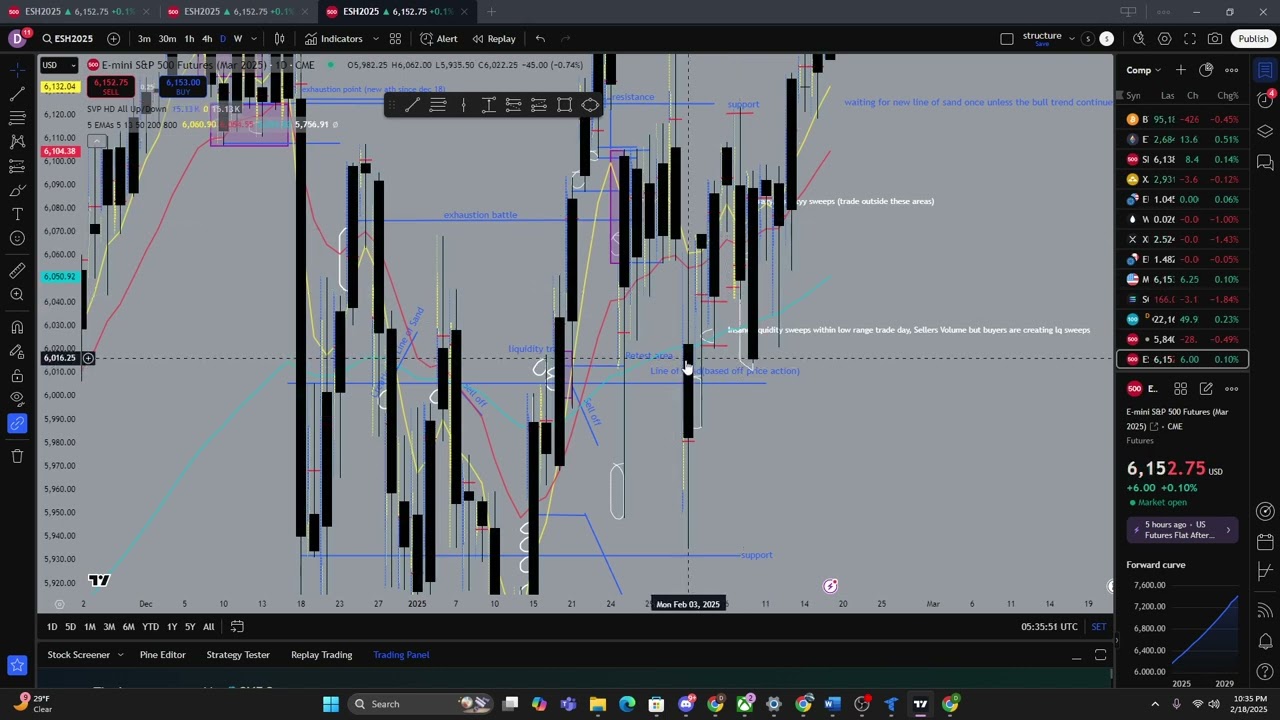
Task: Open the favorites star toolbar icon
Action: point(17,665)
